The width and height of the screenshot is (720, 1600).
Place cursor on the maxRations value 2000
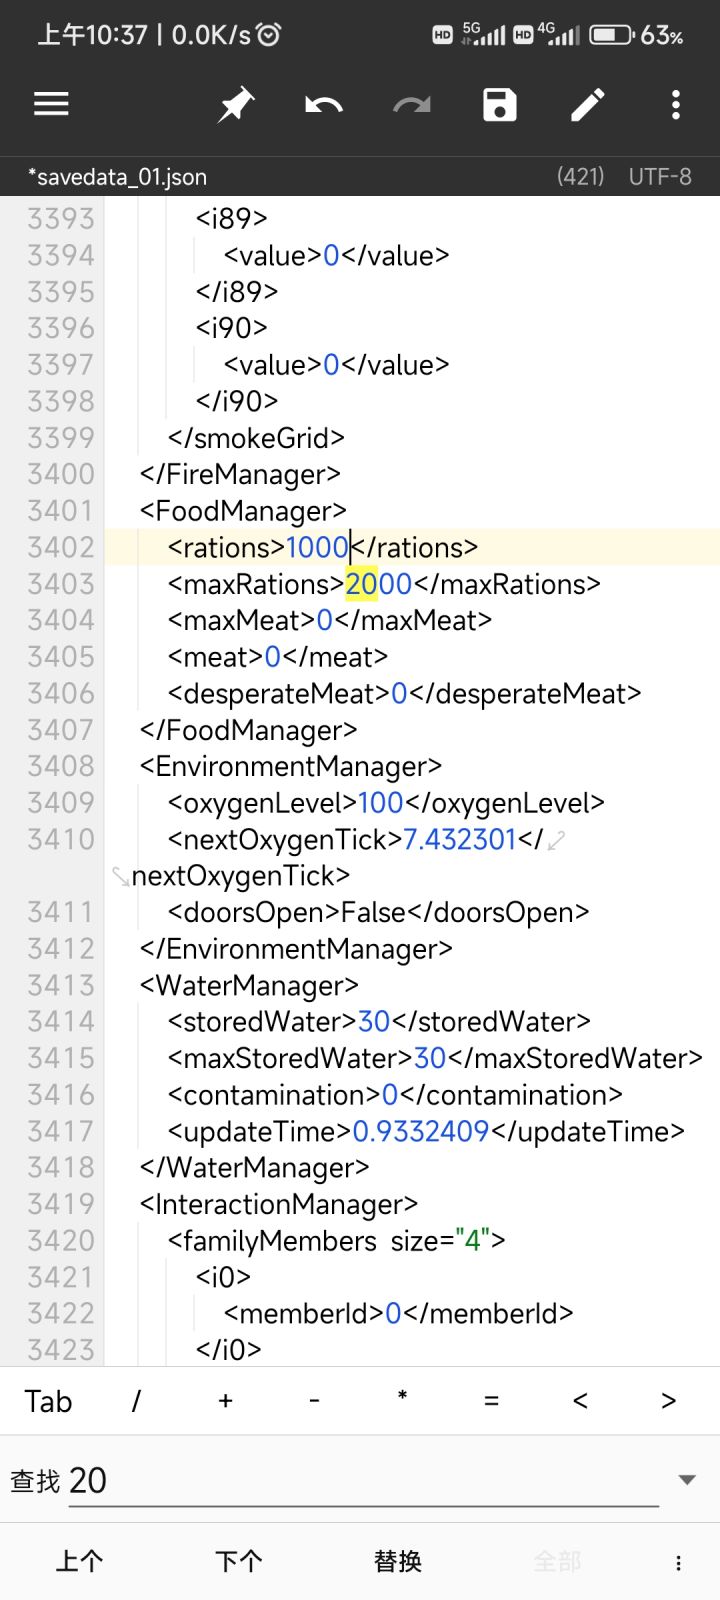[378, 584]
